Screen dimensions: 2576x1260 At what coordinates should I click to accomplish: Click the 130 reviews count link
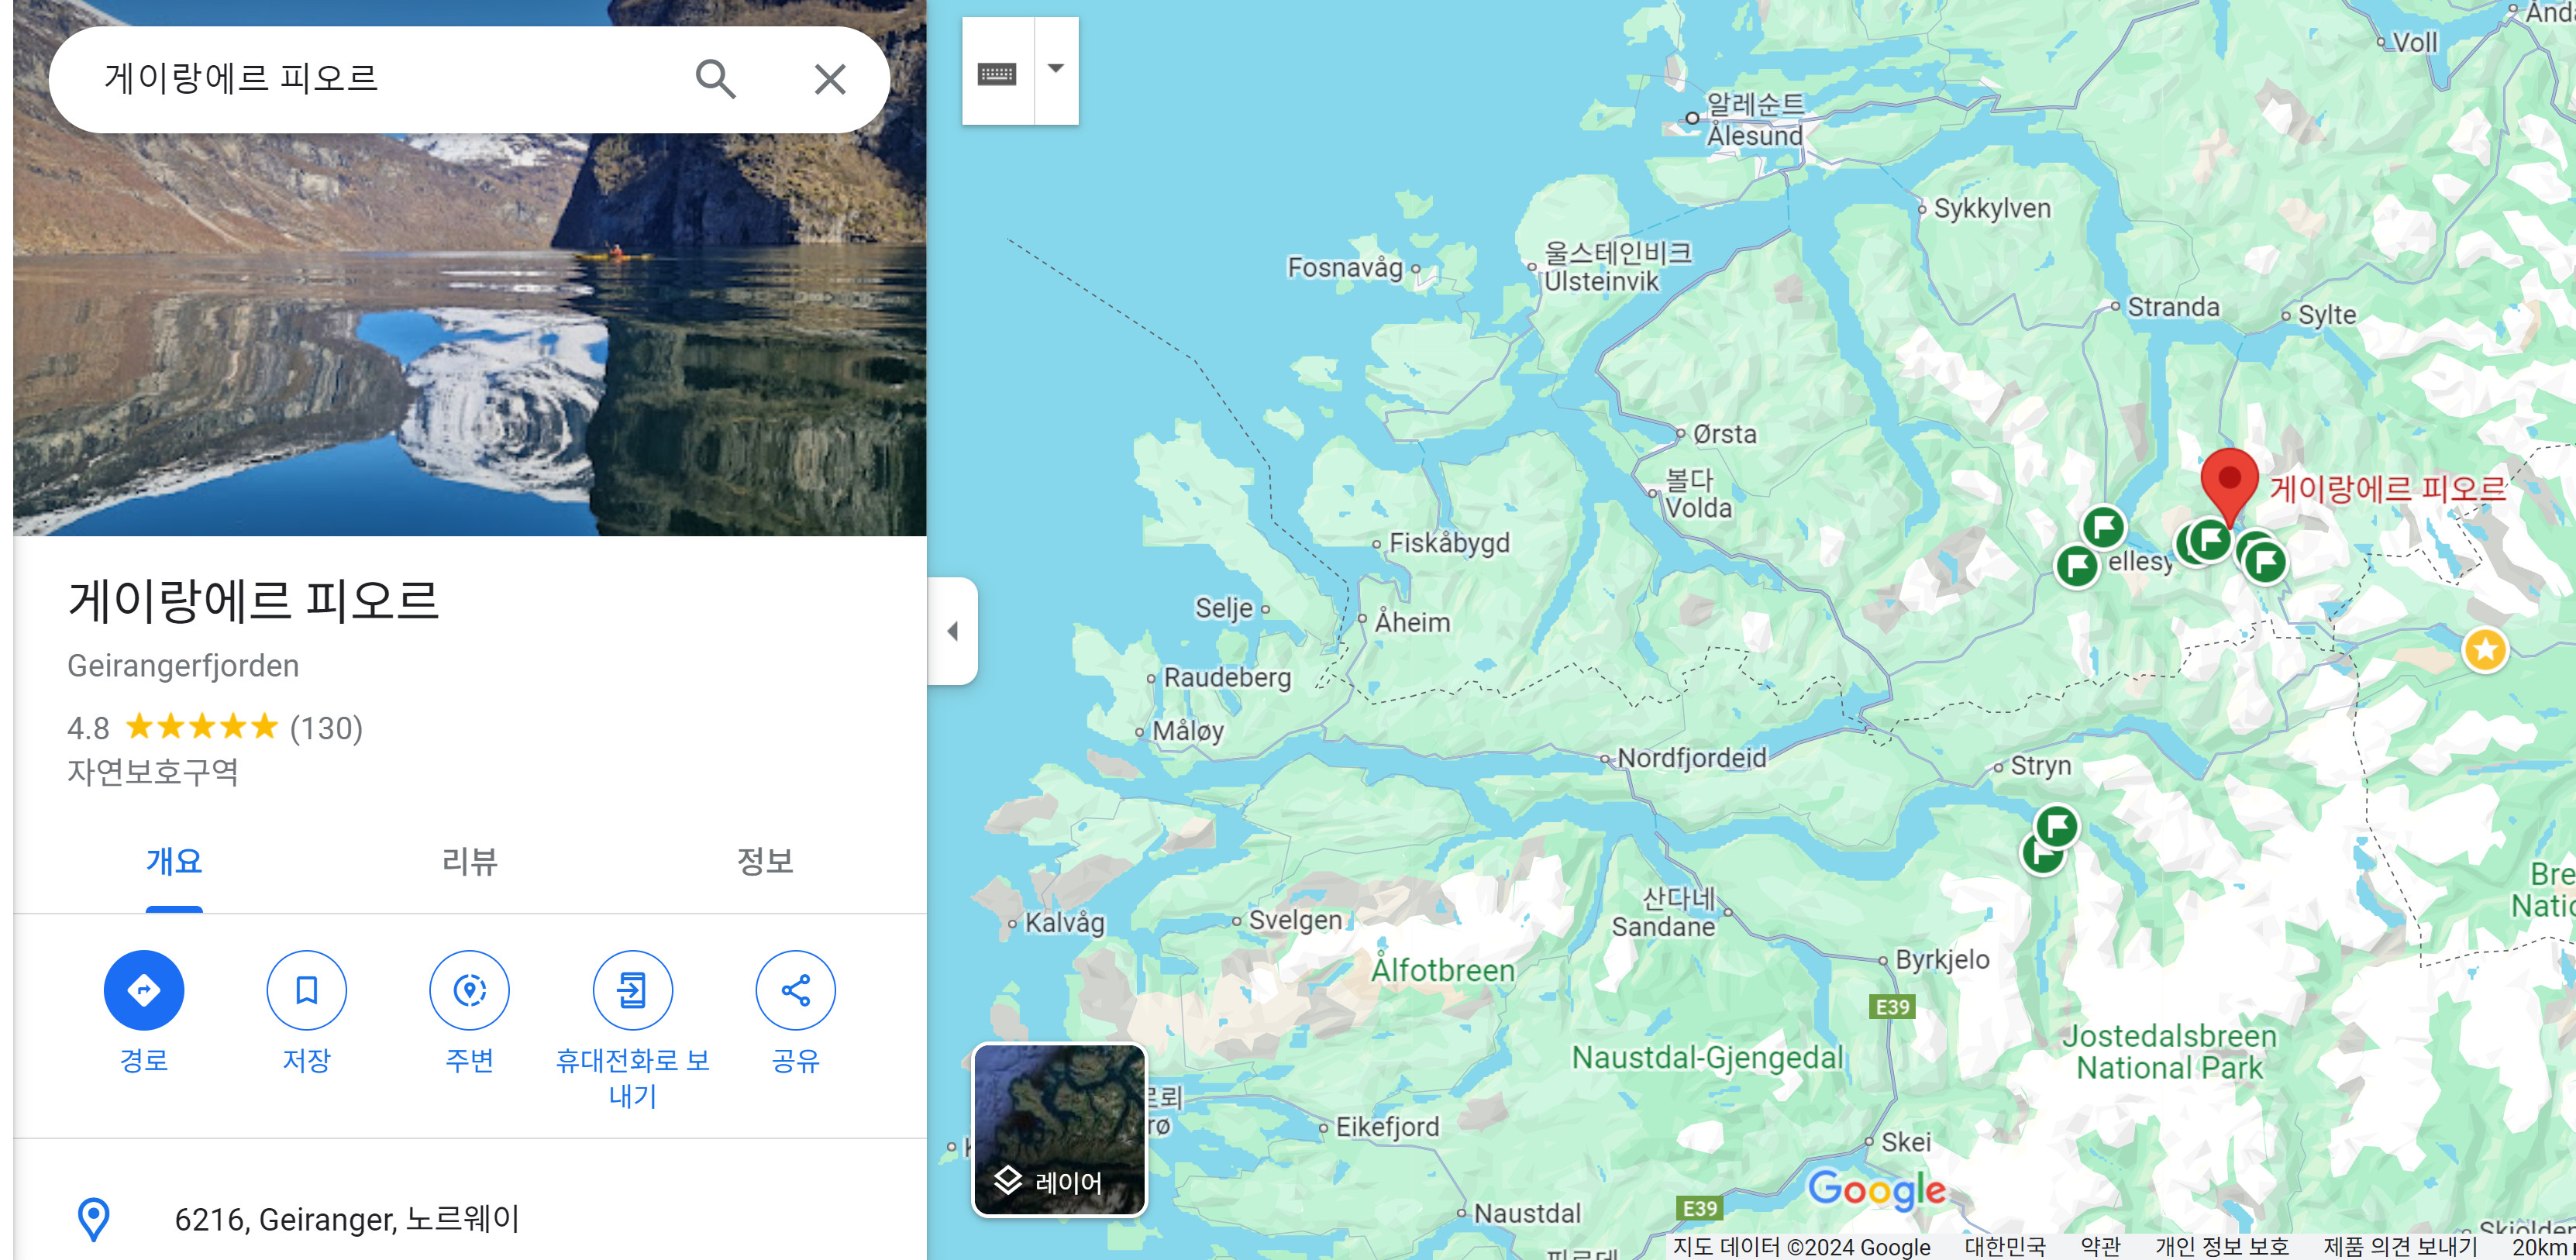(x=326, y=728)
